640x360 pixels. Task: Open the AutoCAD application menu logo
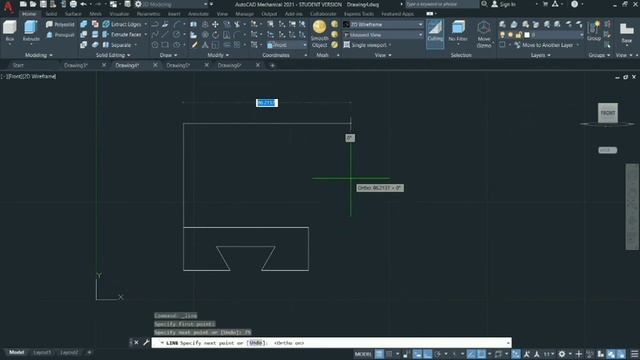[8, 6]
